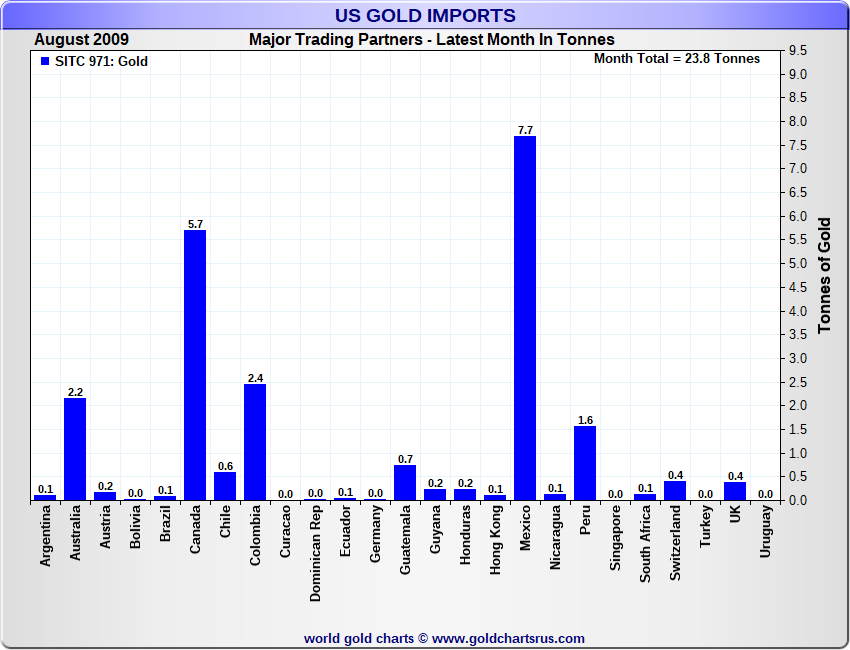The height and width of the screenshot is (650, 850).
Task: Click the 7.5 tick on the y-axis
Action: (x=798, y=145)
